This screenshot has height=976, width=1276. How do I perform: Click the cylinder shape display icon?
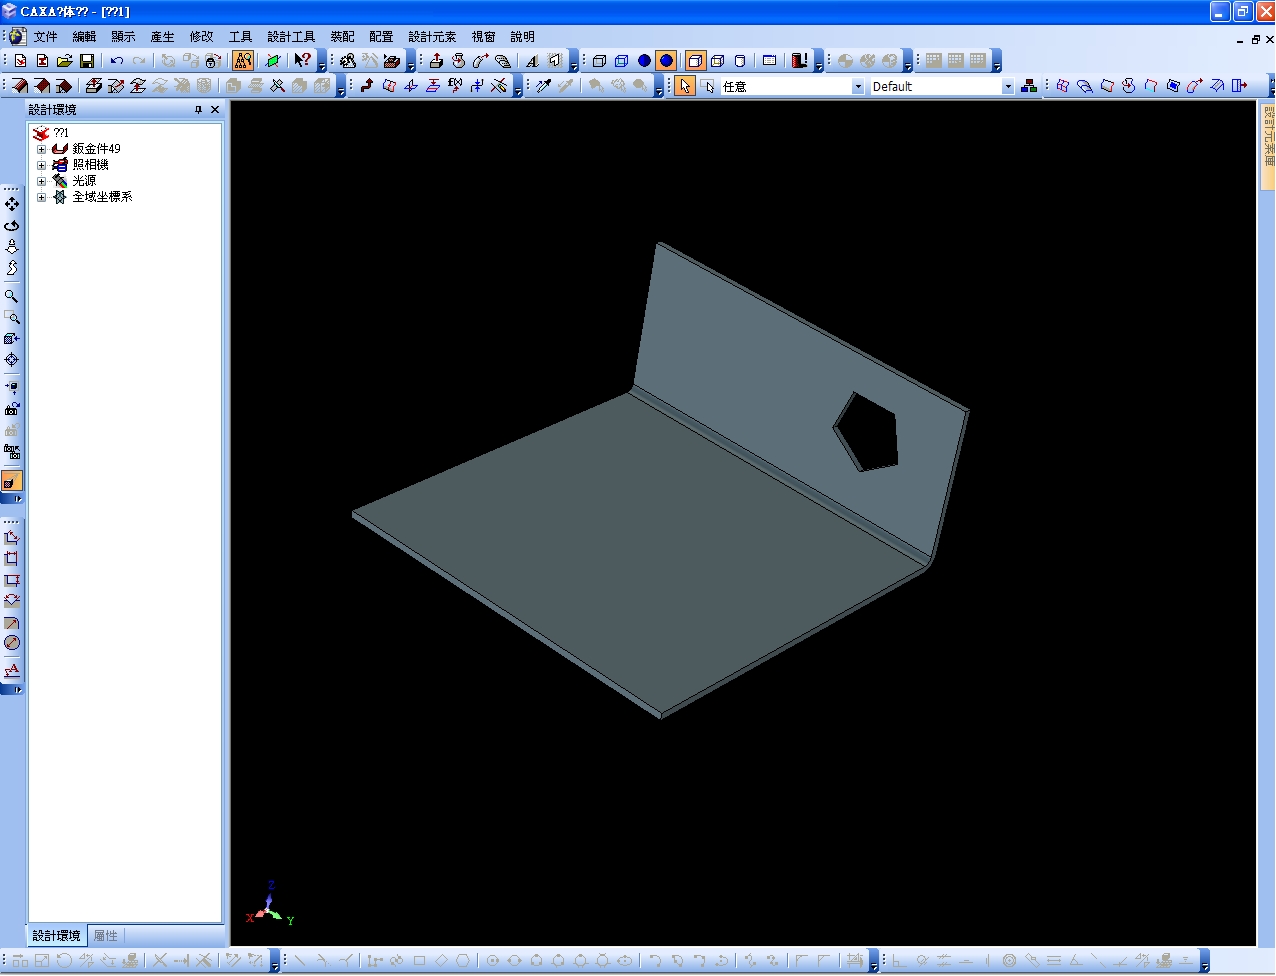740,61
